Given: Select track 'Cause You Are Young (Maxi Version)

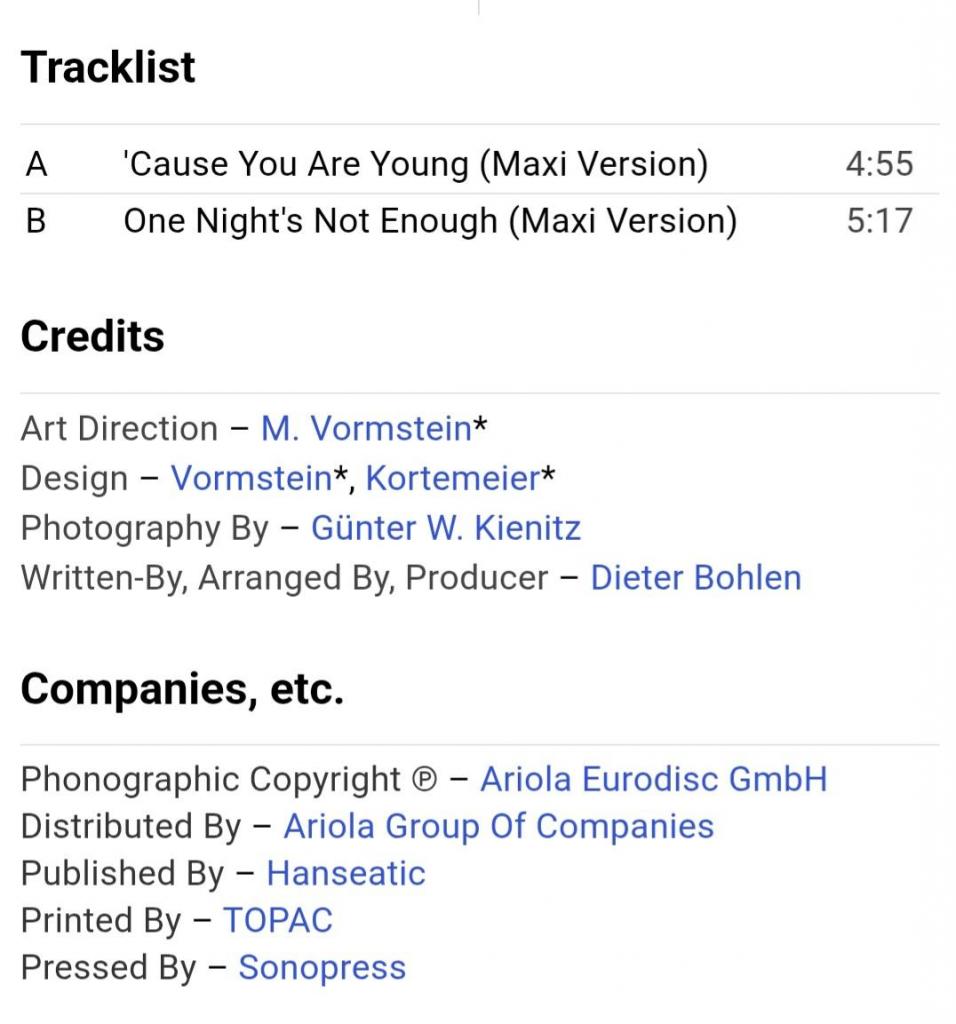Looking at the screenshot, I should click(x=414, y=164).
